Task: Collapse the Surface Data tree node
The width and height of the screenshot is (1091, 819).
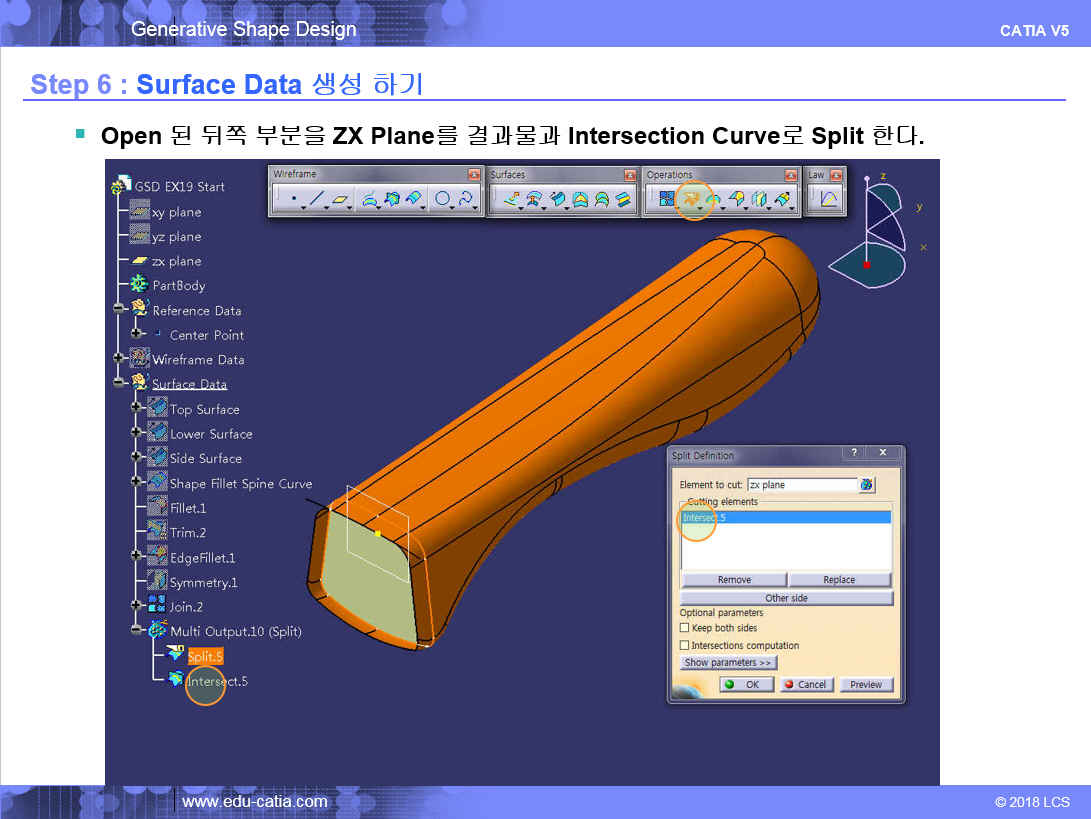Action: pyautogui.click(x=120, y=383)
